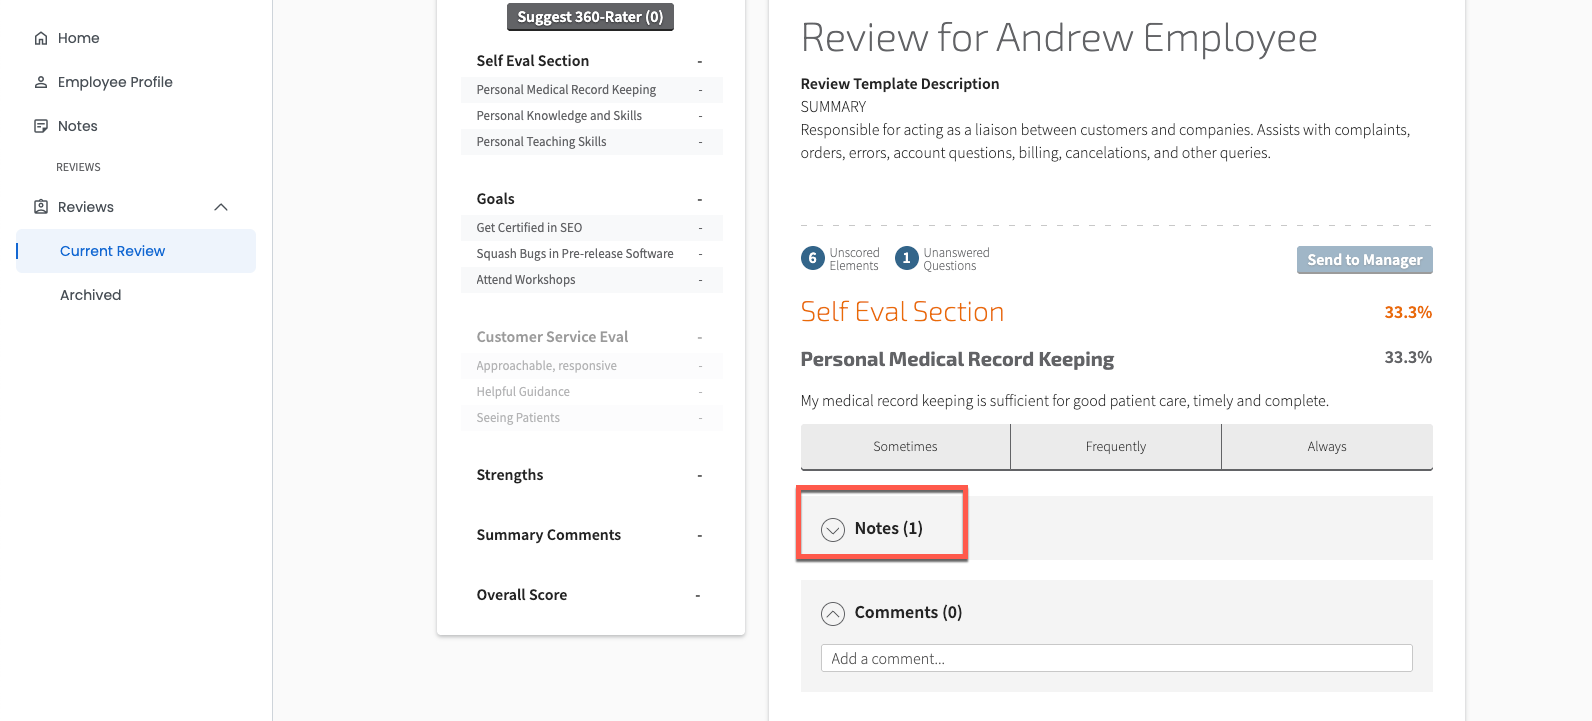Click the Review Template Description label
The height and width of the screenshot is (721, 1592).
(x=900, y=84)
